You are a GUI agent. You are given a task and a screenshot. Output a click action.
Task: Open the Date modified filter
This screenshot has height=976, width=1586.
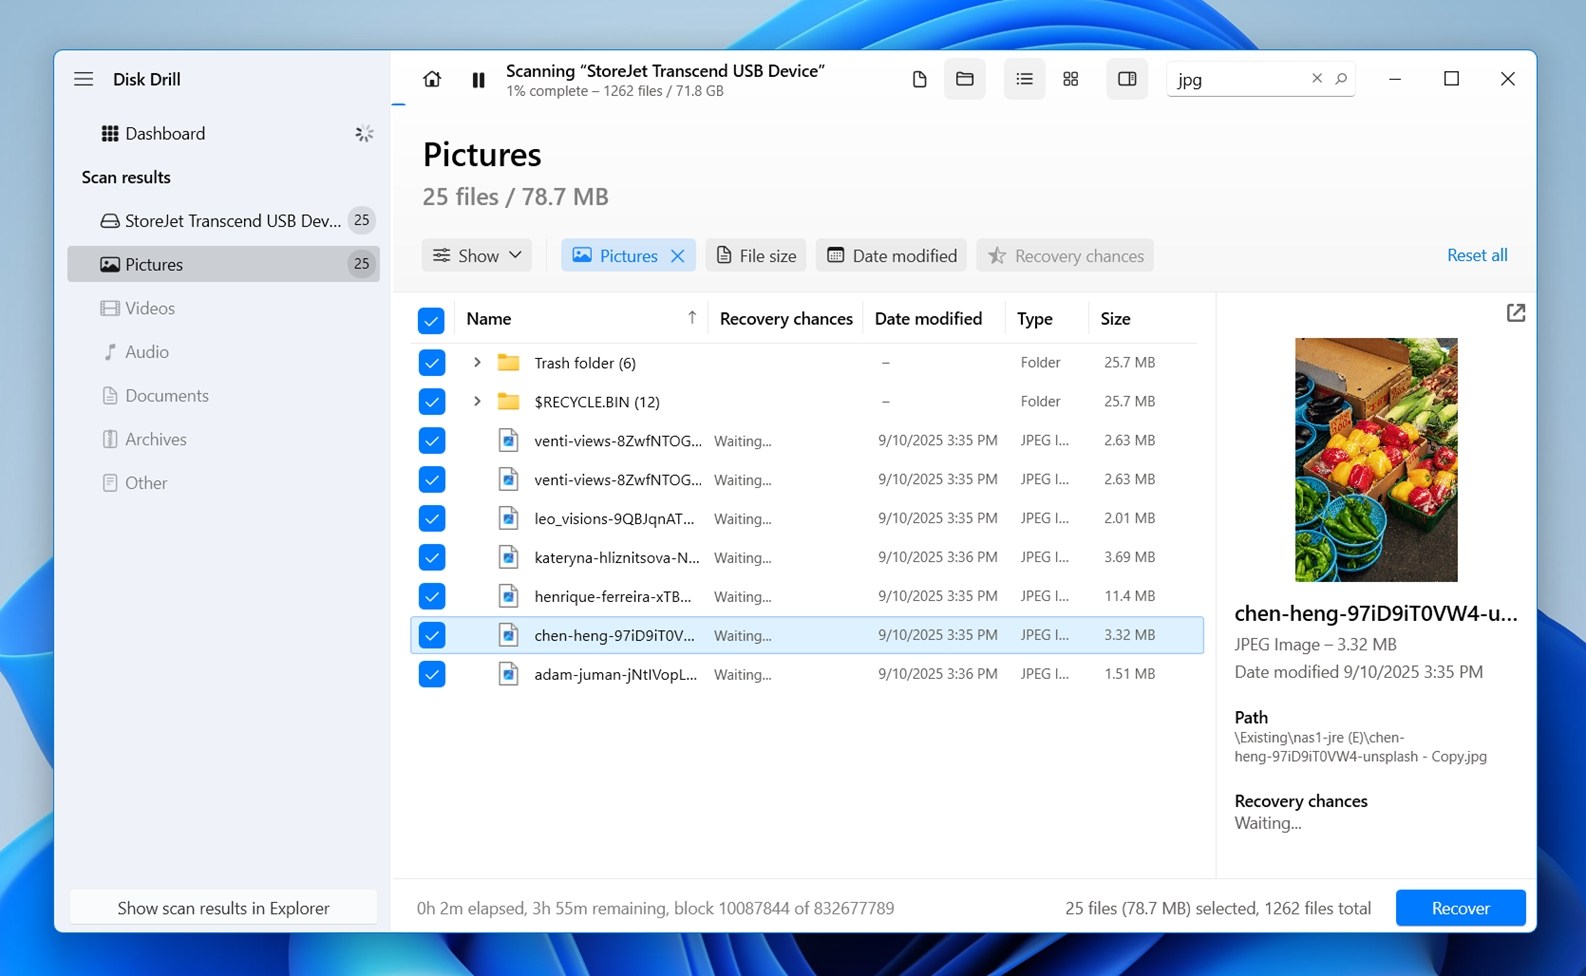[891, 255]
